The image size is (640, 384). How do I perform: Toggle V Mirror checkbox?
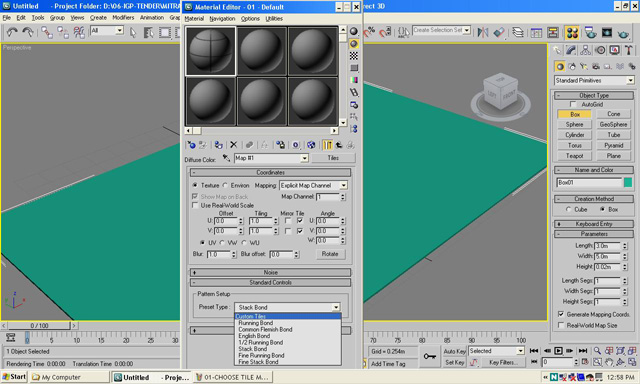point(288,231)
